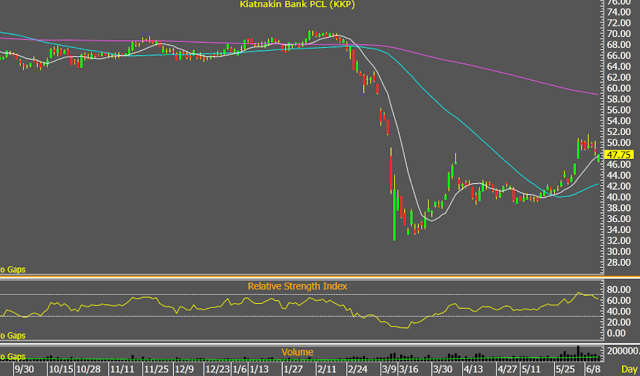Click the 5/11 date label on time axis
The width and height of the screenshot is (640, 376).
point(531,369)
